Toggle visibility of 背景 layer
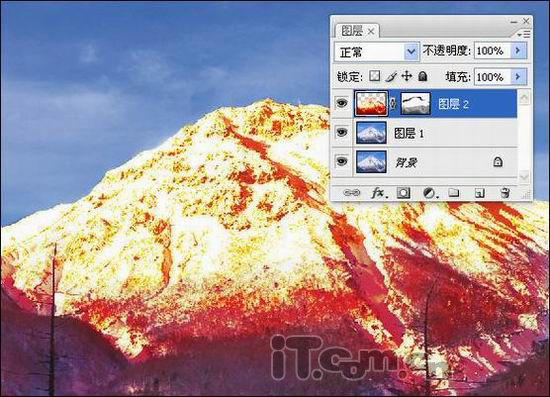 [x=341, y=161]
